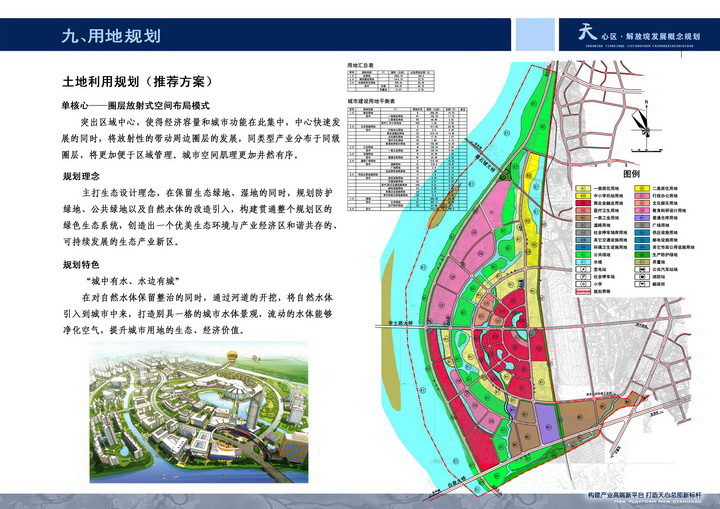Select the 水域 cyan legend swatch
This screenshot has width=720, height=509.
pos(583,262)
